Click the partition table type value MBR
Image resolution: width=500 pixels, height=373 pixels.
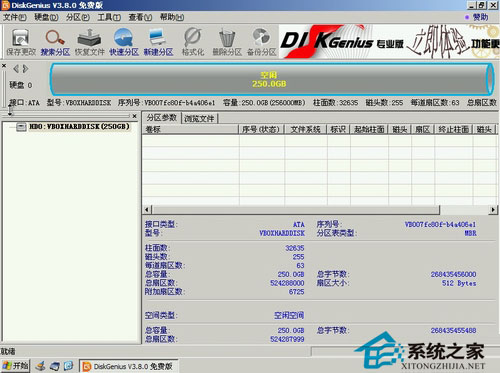[x=470, y=233]
